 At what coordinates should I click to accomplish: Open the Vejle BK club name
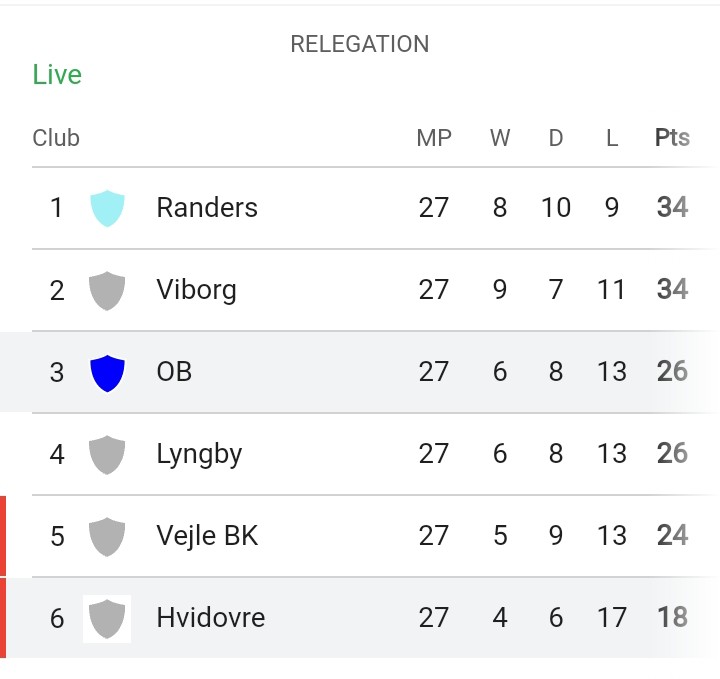click(x=207, y=536)
